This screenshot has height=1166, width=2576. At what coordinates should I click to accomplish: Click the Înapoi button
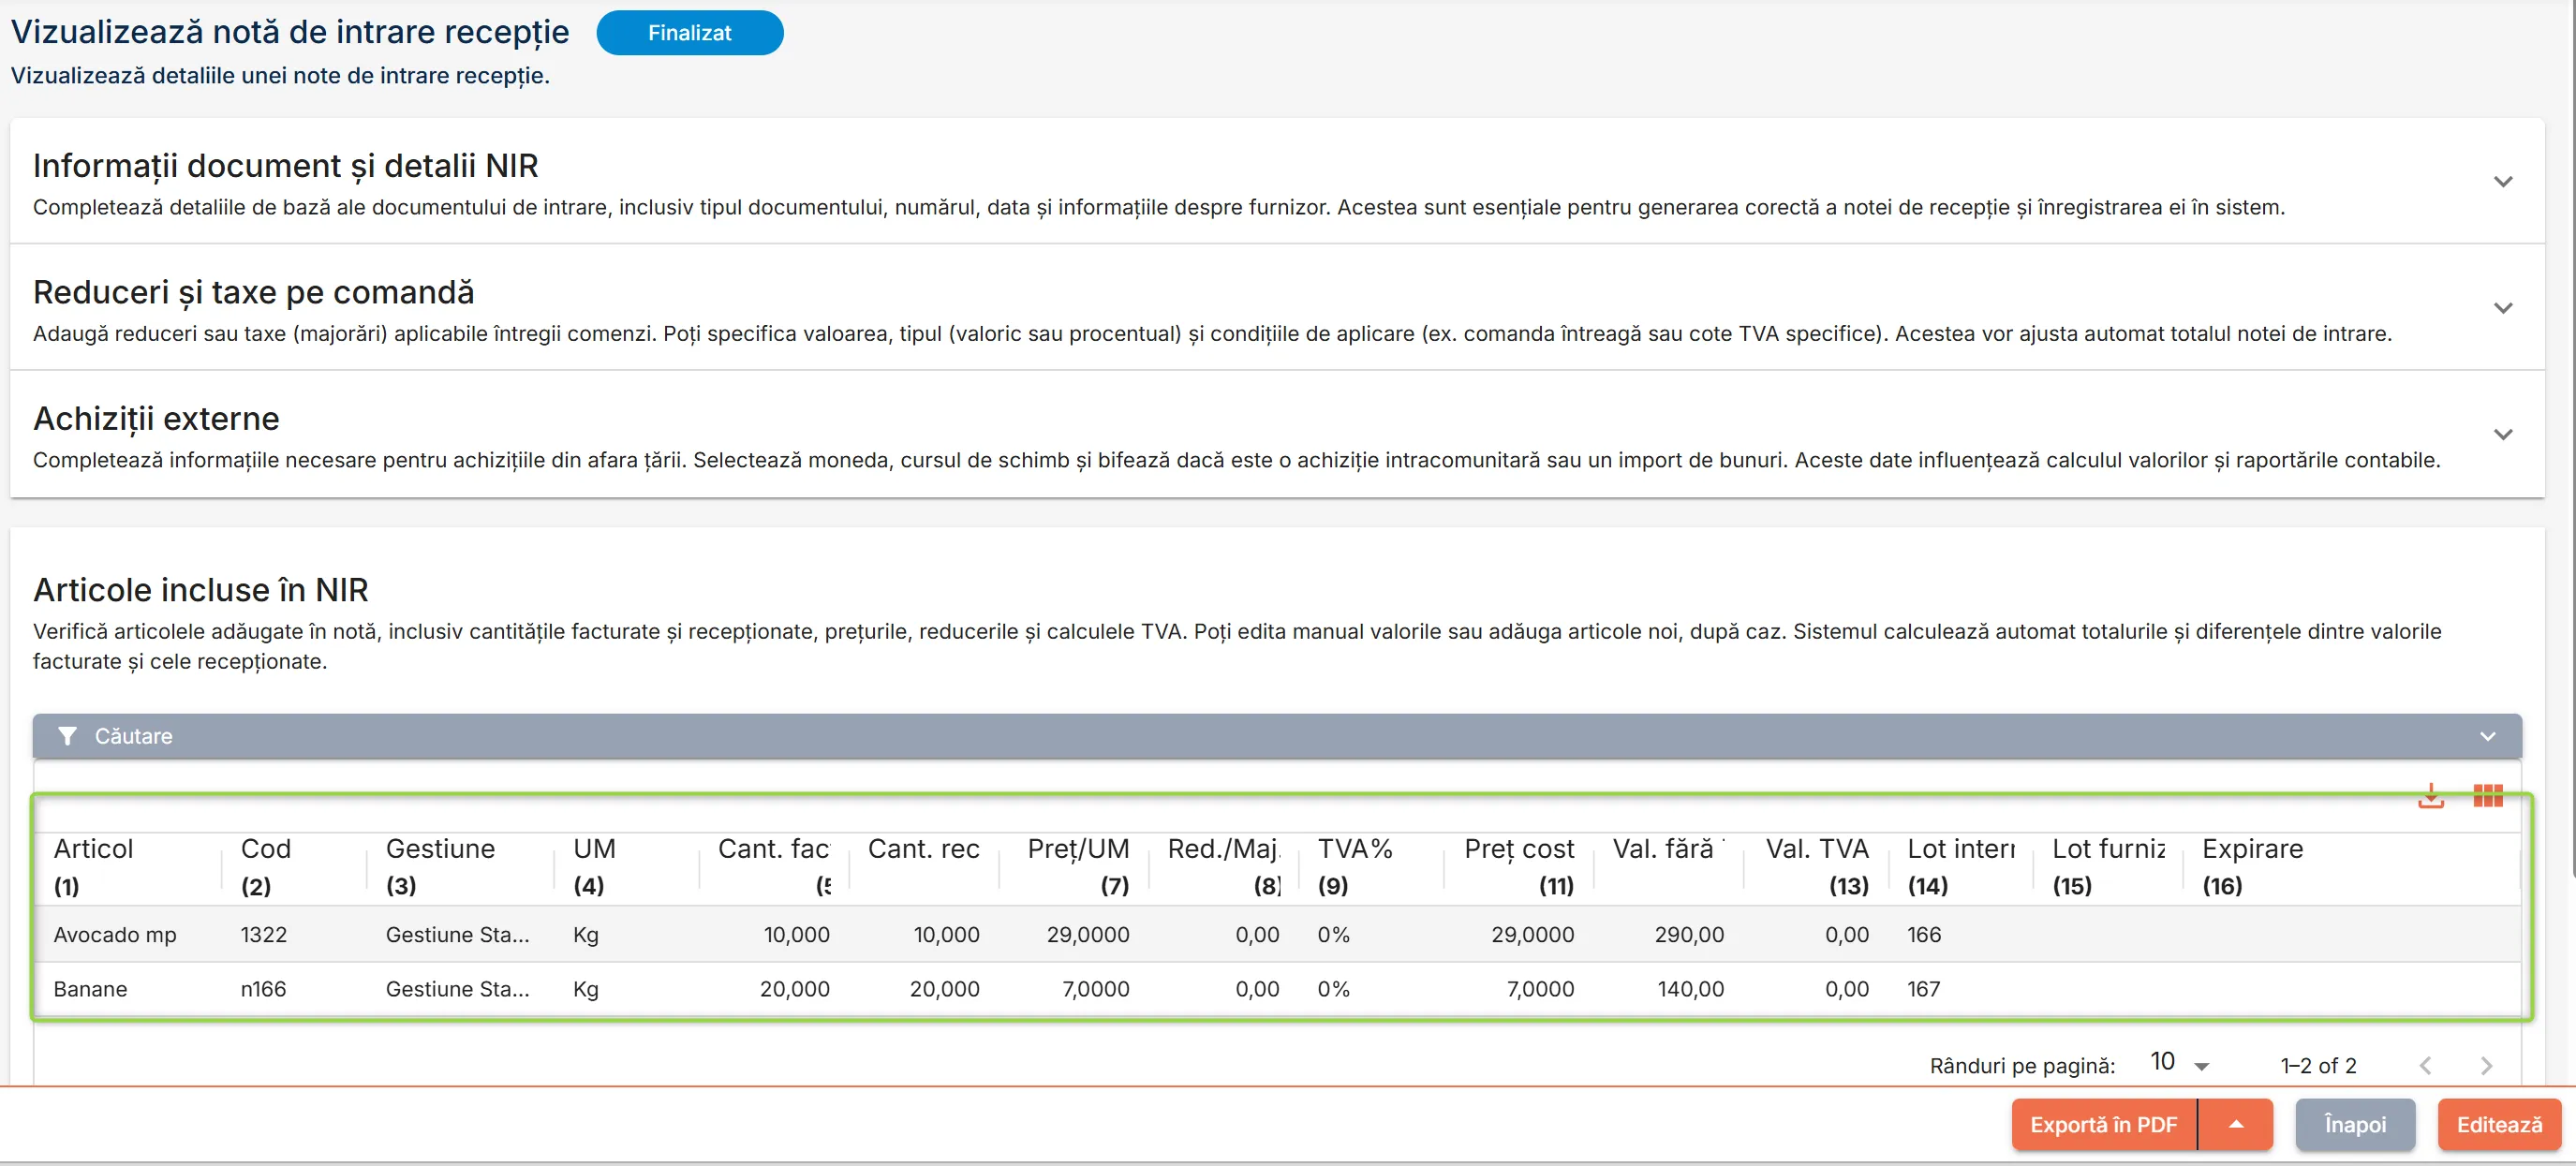pyautogui.click(x=2355, y=1125)
